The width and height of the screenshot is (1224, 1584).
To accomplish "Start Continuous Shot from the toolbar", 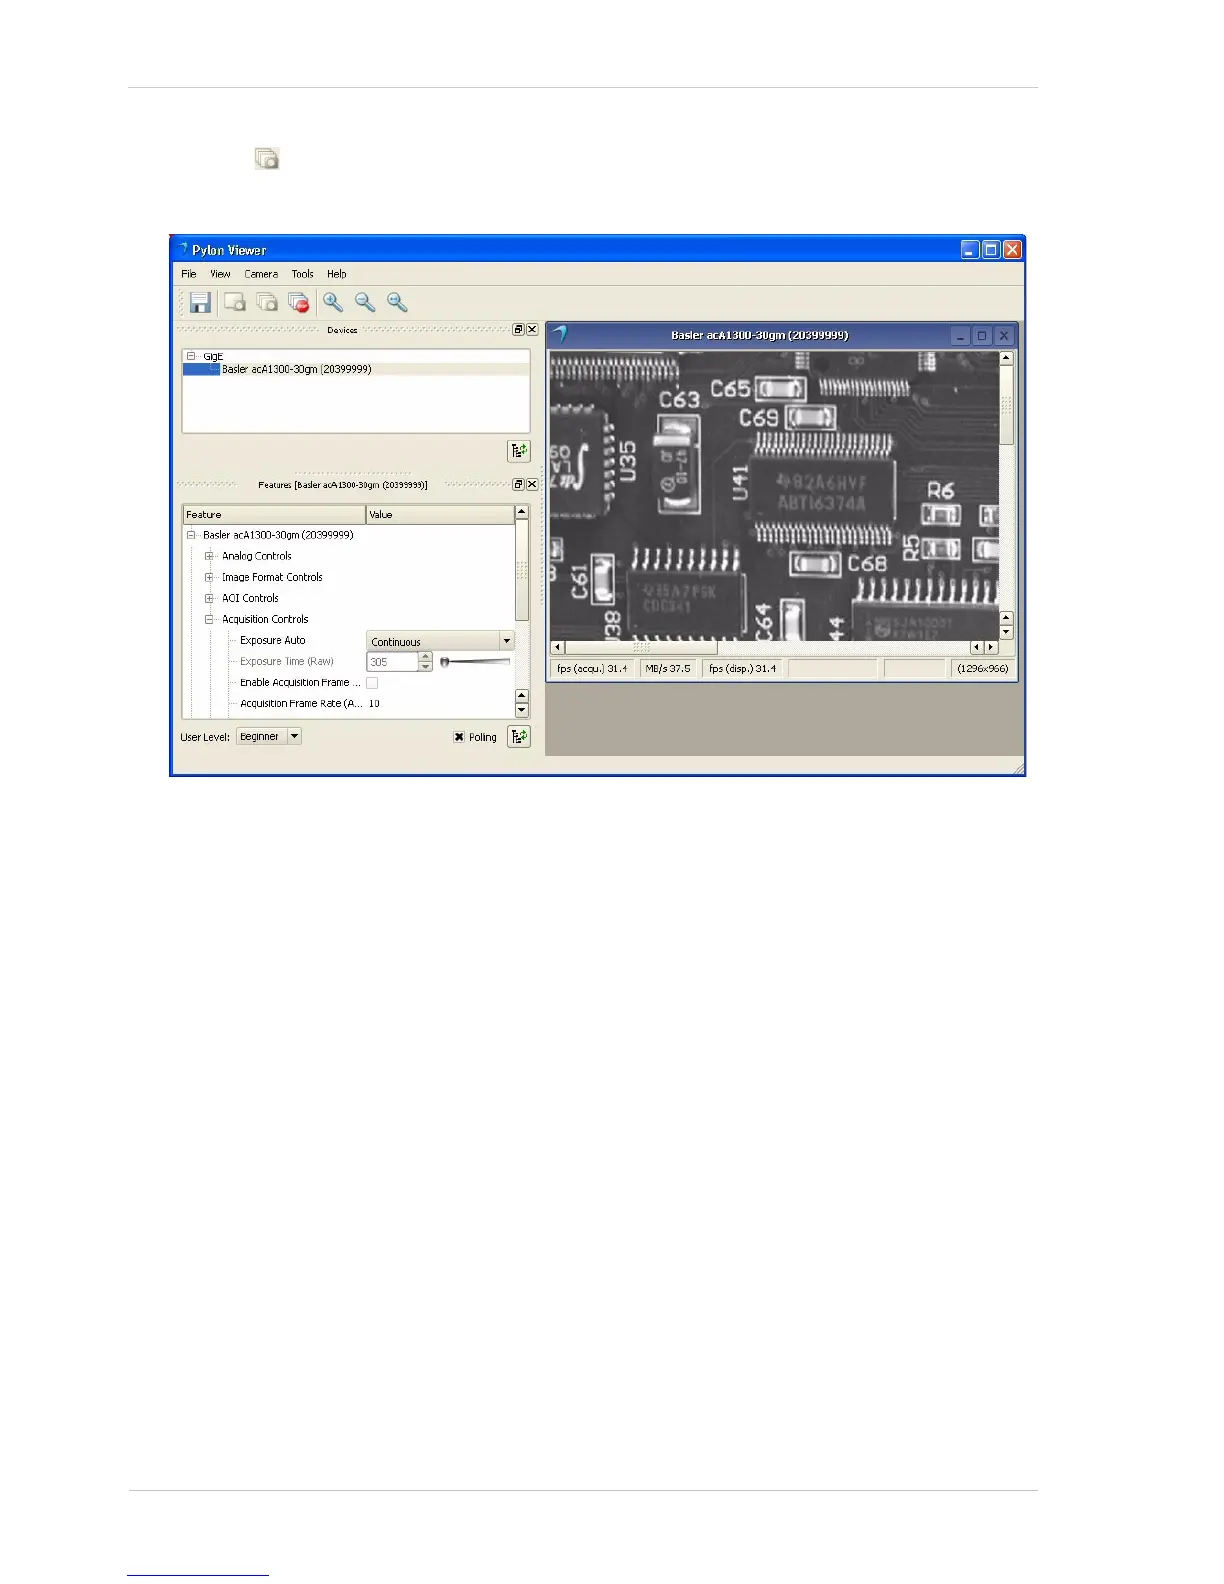I will click(x=267, y=302).
